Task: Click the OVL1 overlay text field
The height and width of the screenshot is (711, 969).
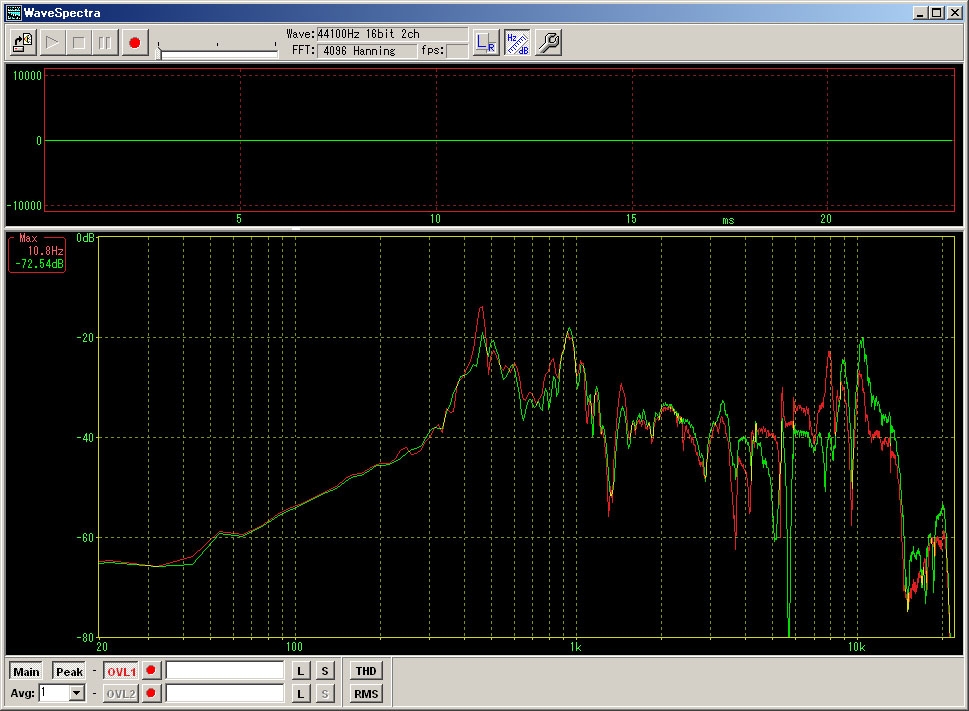Action: (x=225, y=671)
